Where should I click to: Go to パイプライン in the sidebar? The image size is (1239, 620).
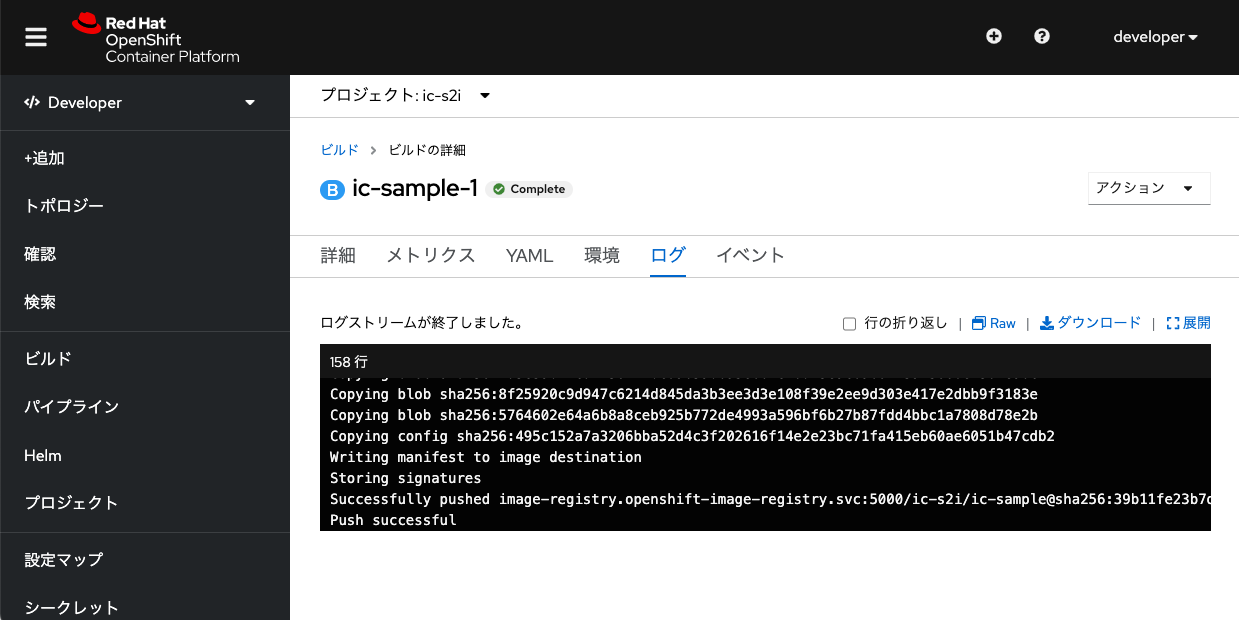(72, 407)
